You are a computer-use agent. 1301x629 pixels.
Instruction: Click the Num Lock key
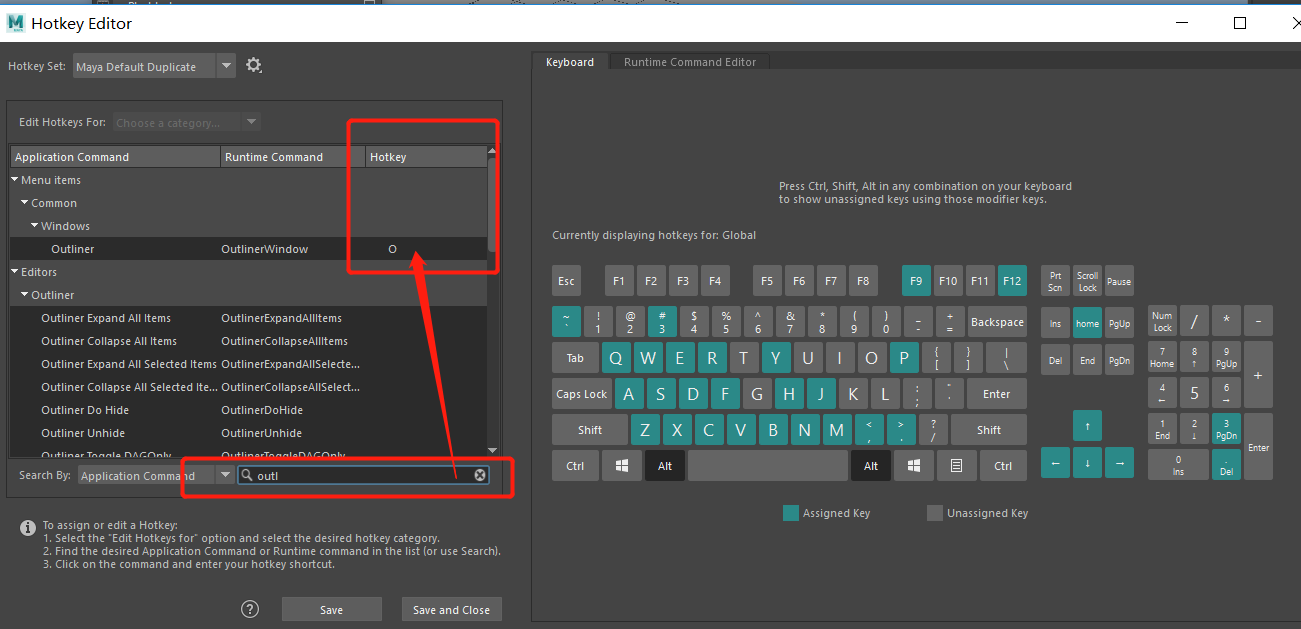pyautogui.click(x=1162, y=322)
